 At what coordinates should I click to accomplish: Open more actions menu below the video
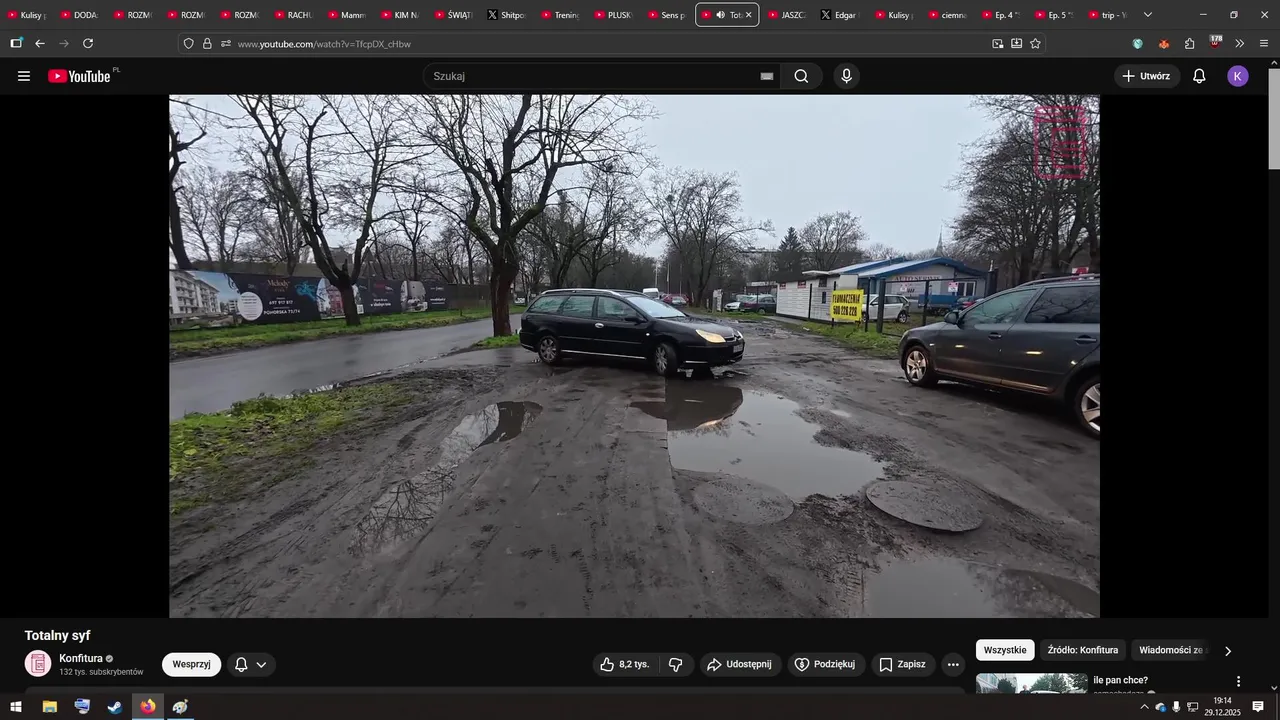[x=953, y=664]
